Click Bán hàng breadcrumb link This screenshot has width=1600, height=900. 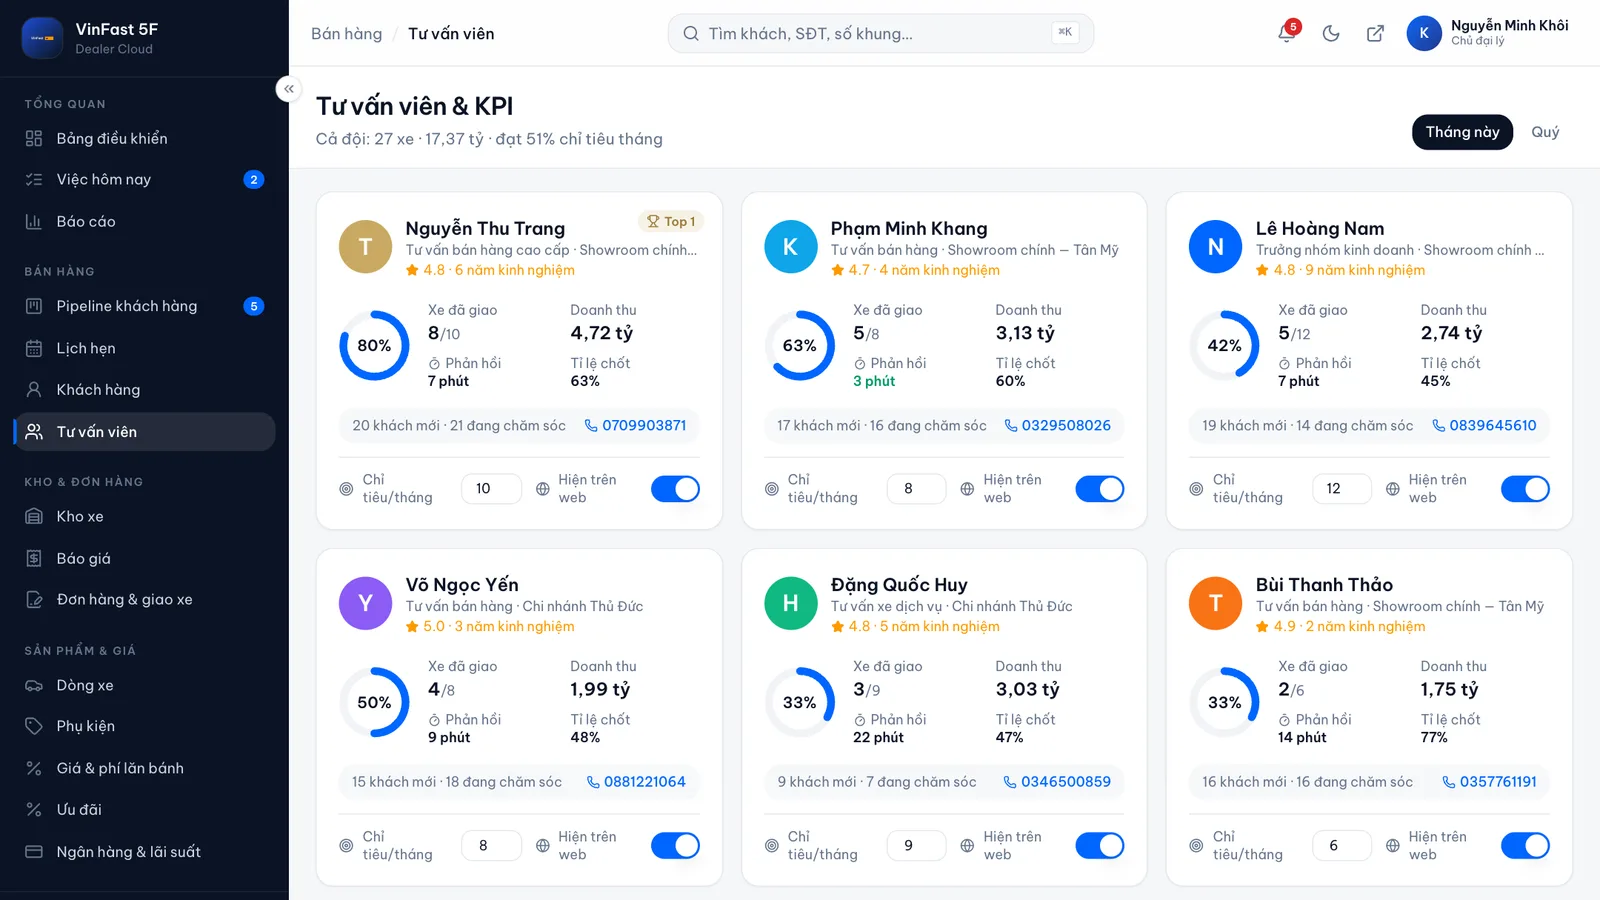(346, 33)
